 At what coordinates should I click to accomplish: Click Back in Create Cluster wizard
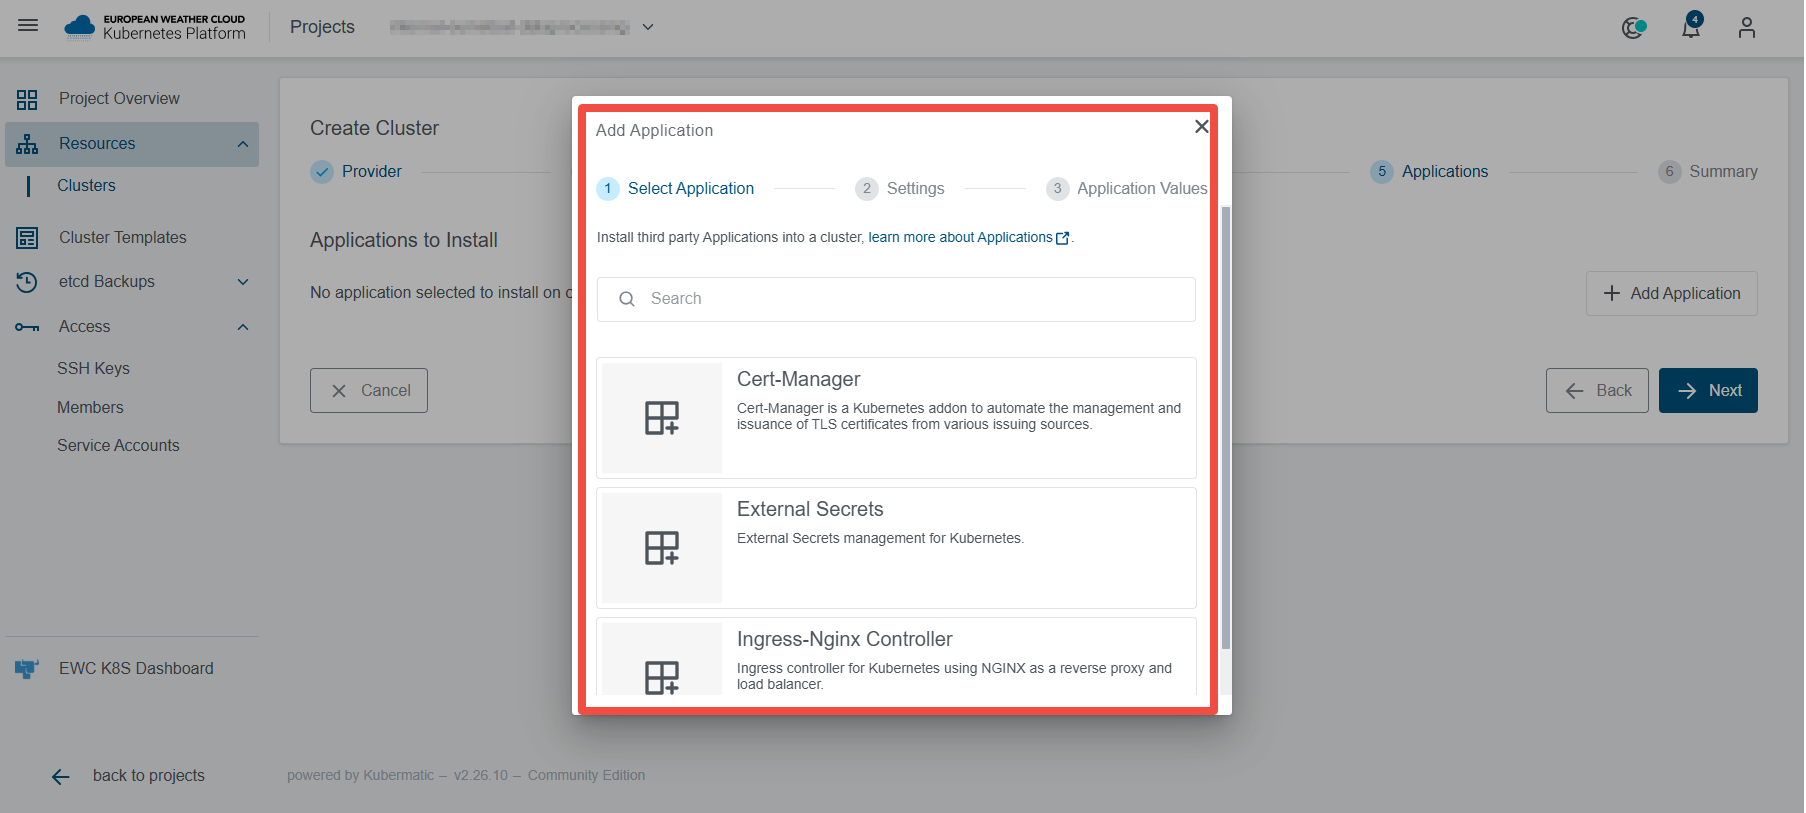click(1597, 391)
